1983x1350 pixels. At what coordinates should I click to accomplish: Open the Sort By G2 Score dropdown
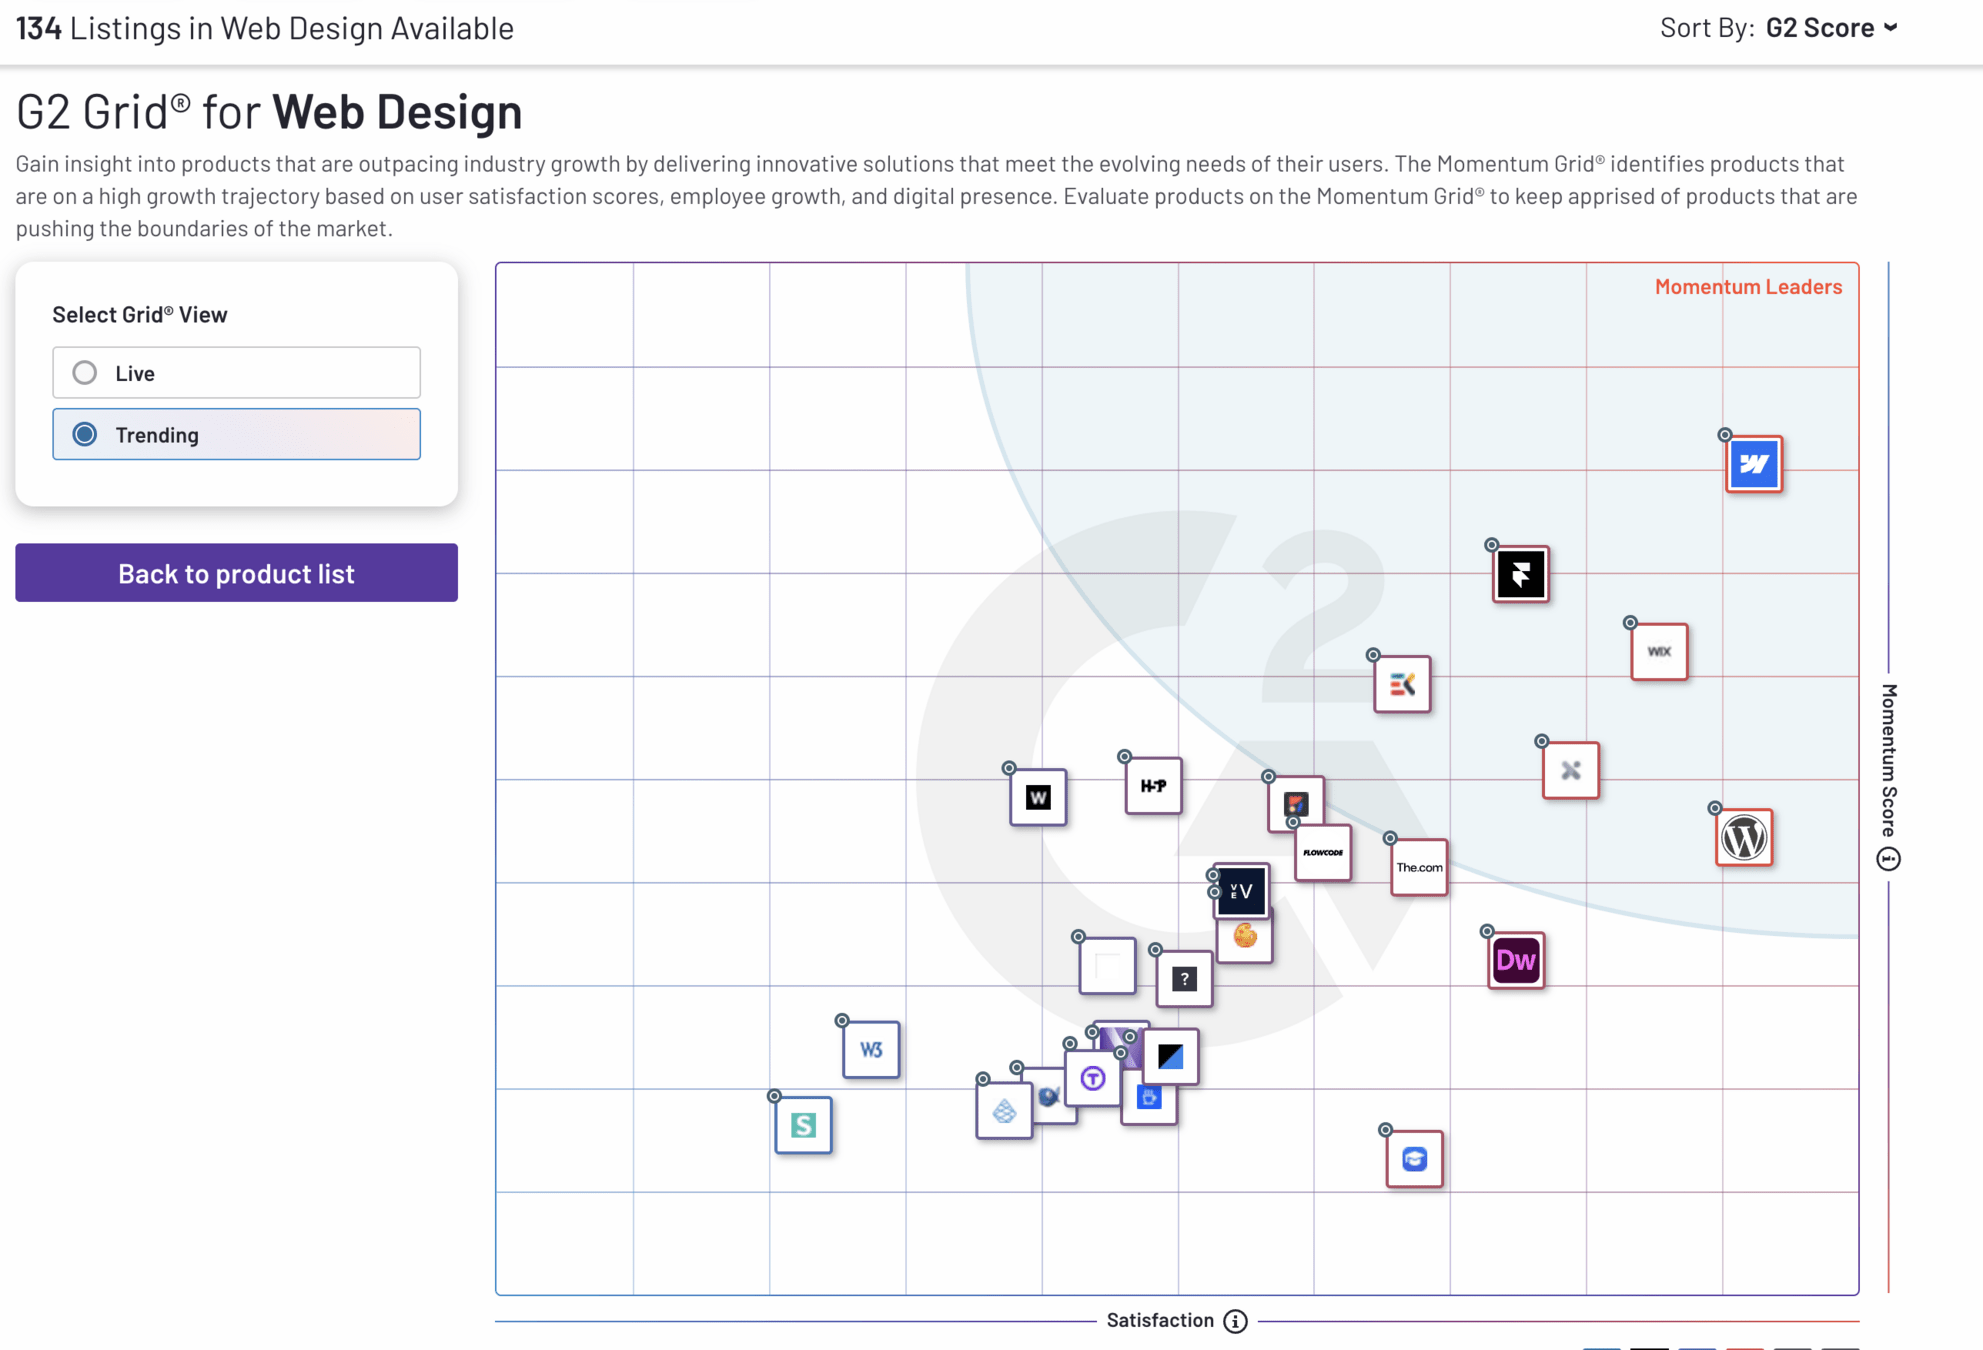coord(1830,28)
